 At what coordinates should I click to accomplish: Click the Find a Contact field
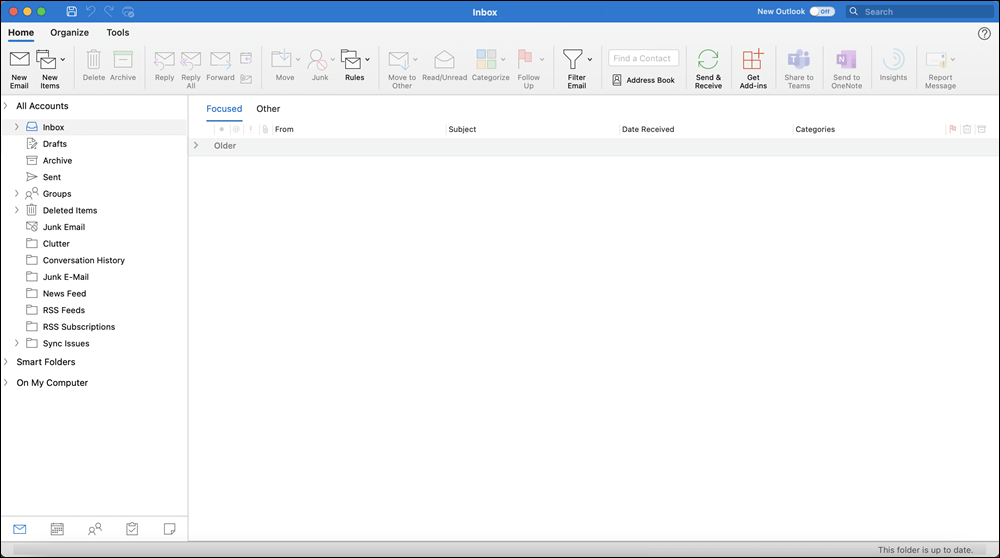click(643, 58)
